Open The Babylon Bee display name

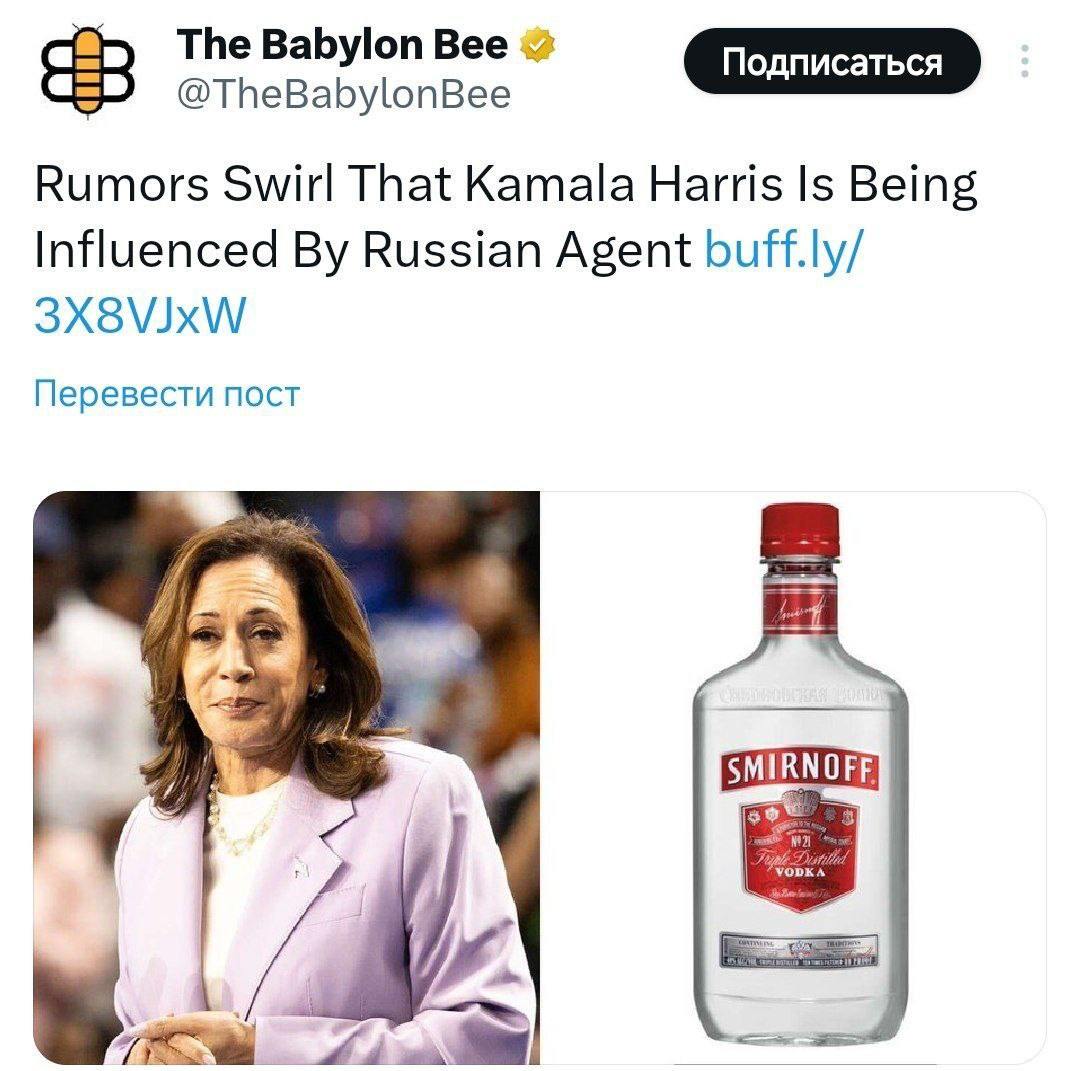342,45
